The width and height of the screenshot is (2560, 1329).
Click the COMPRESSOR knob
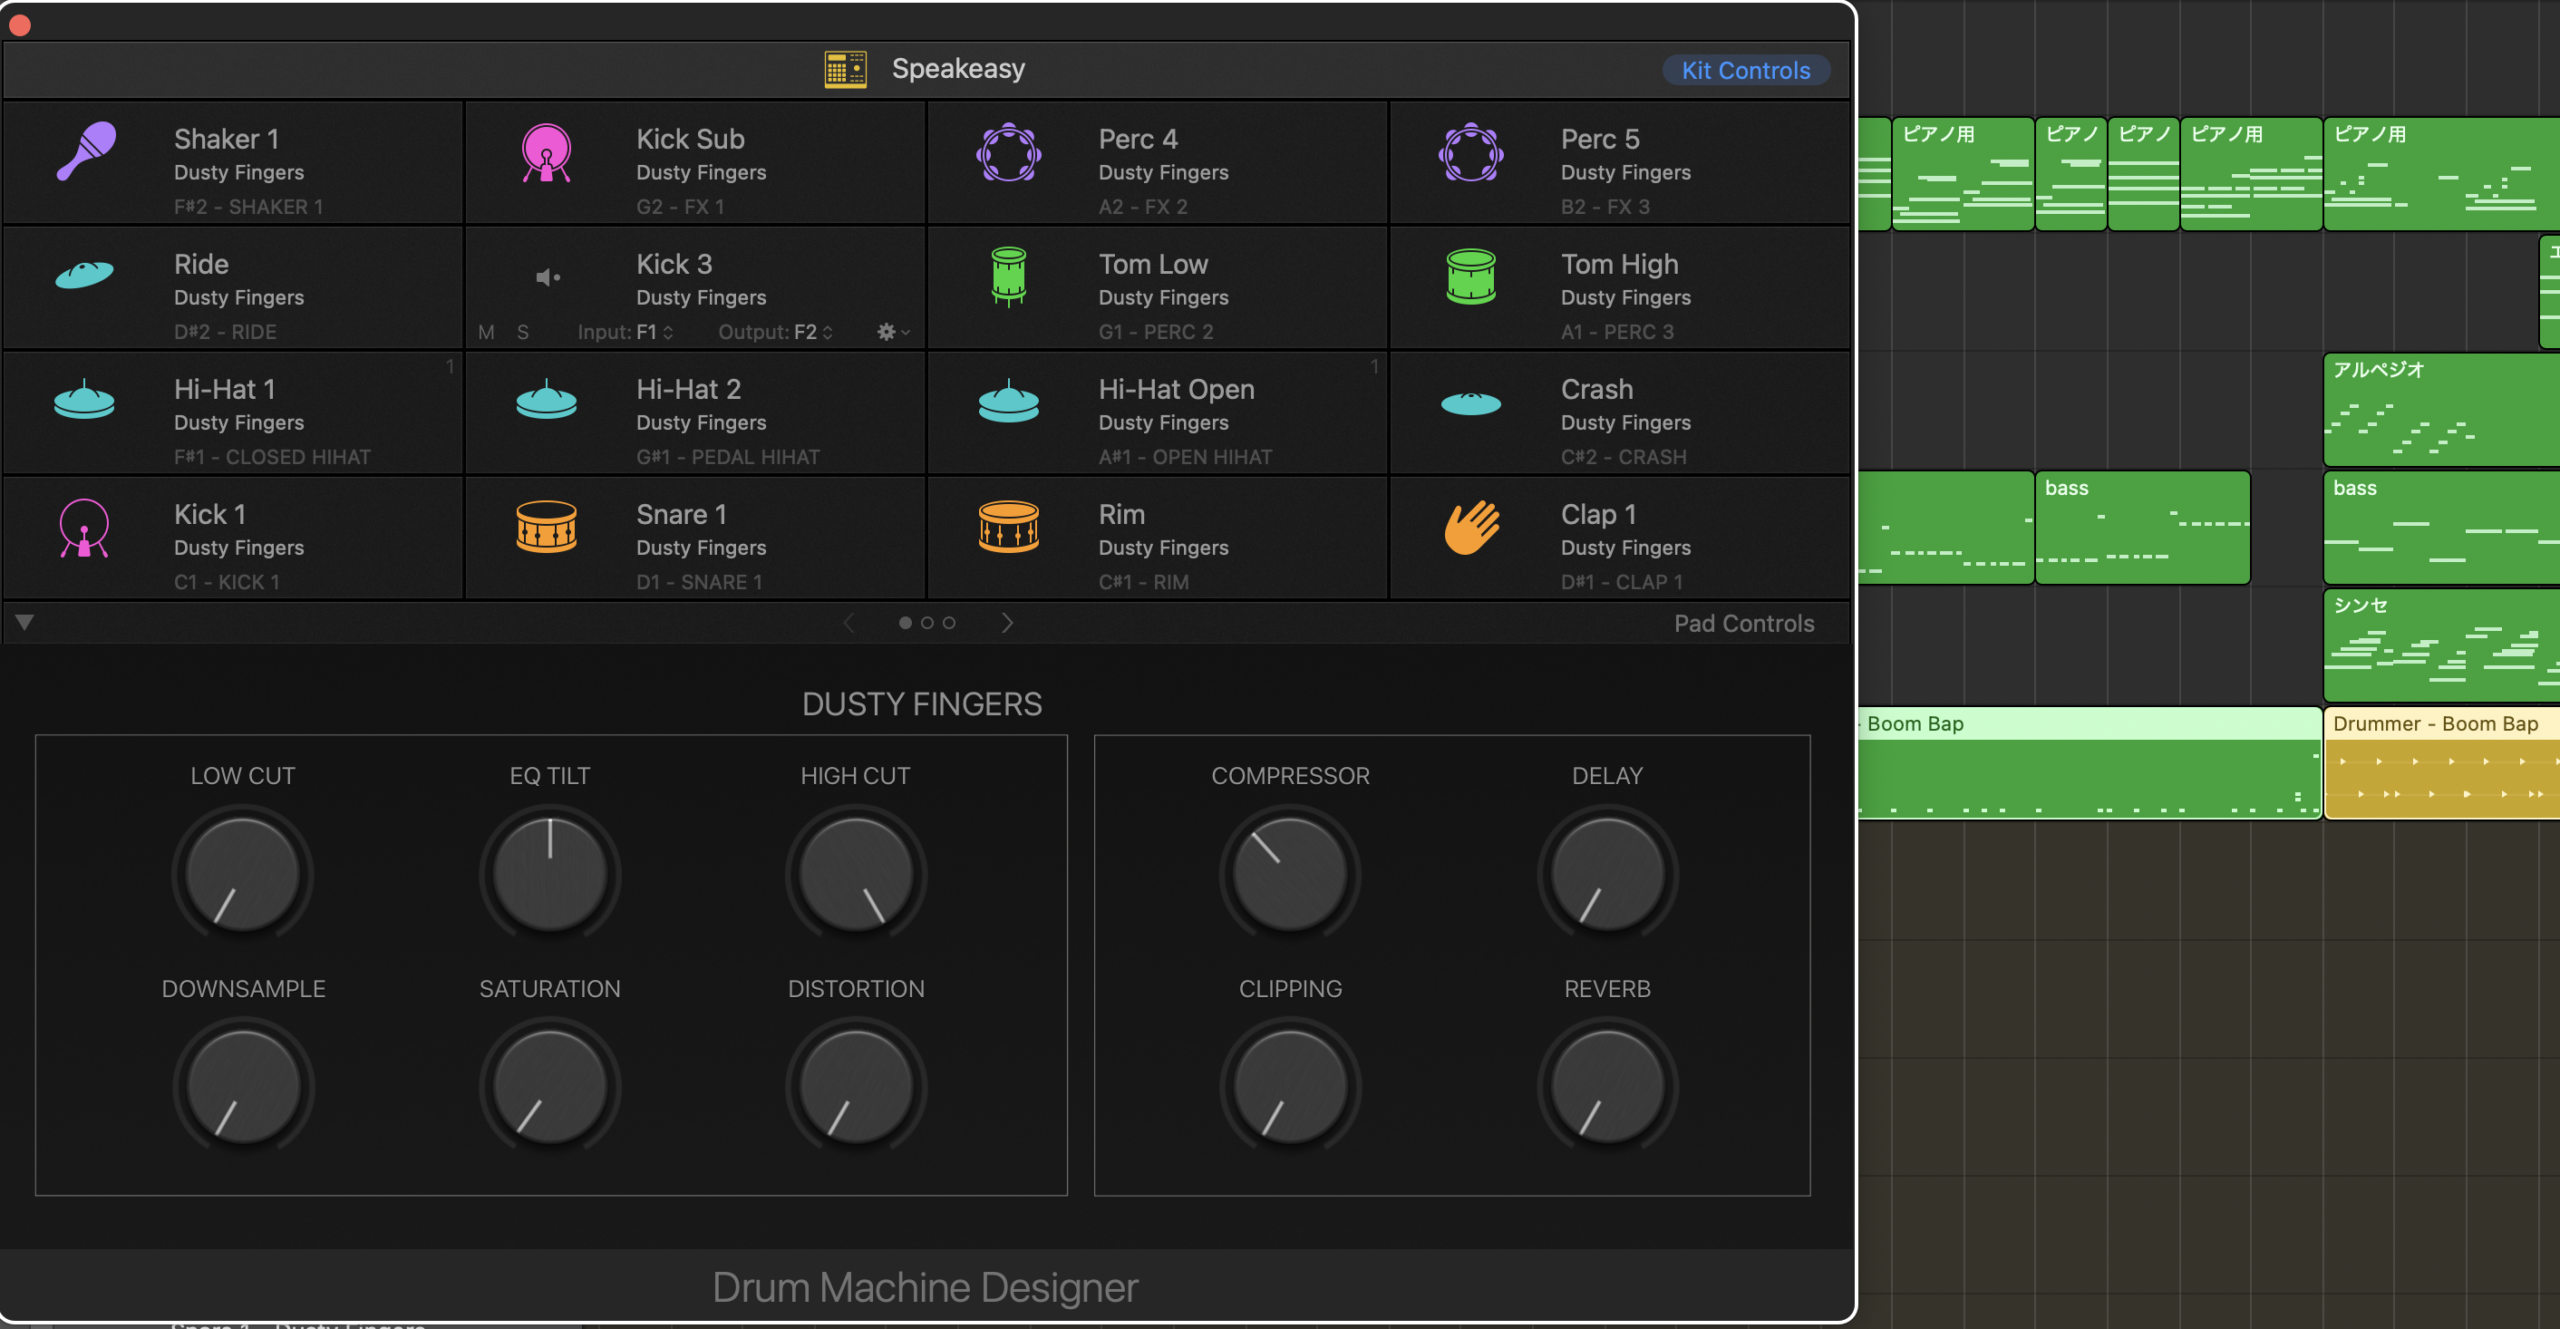tap(1290, 873)
